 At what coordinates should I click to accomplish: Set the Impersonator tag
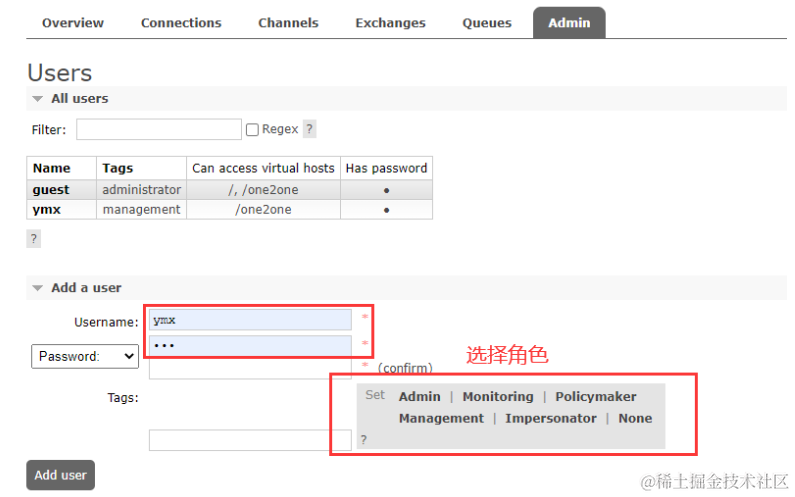click(x=551, y=418)
